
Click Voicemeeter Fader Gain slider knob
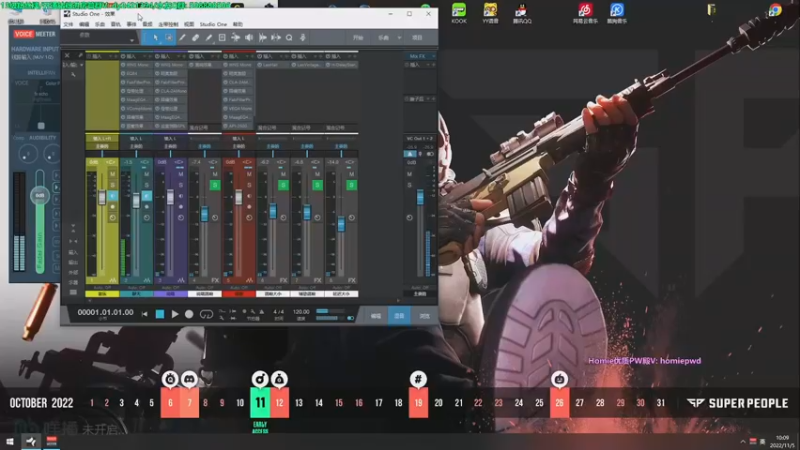click(x=40, y=195)
